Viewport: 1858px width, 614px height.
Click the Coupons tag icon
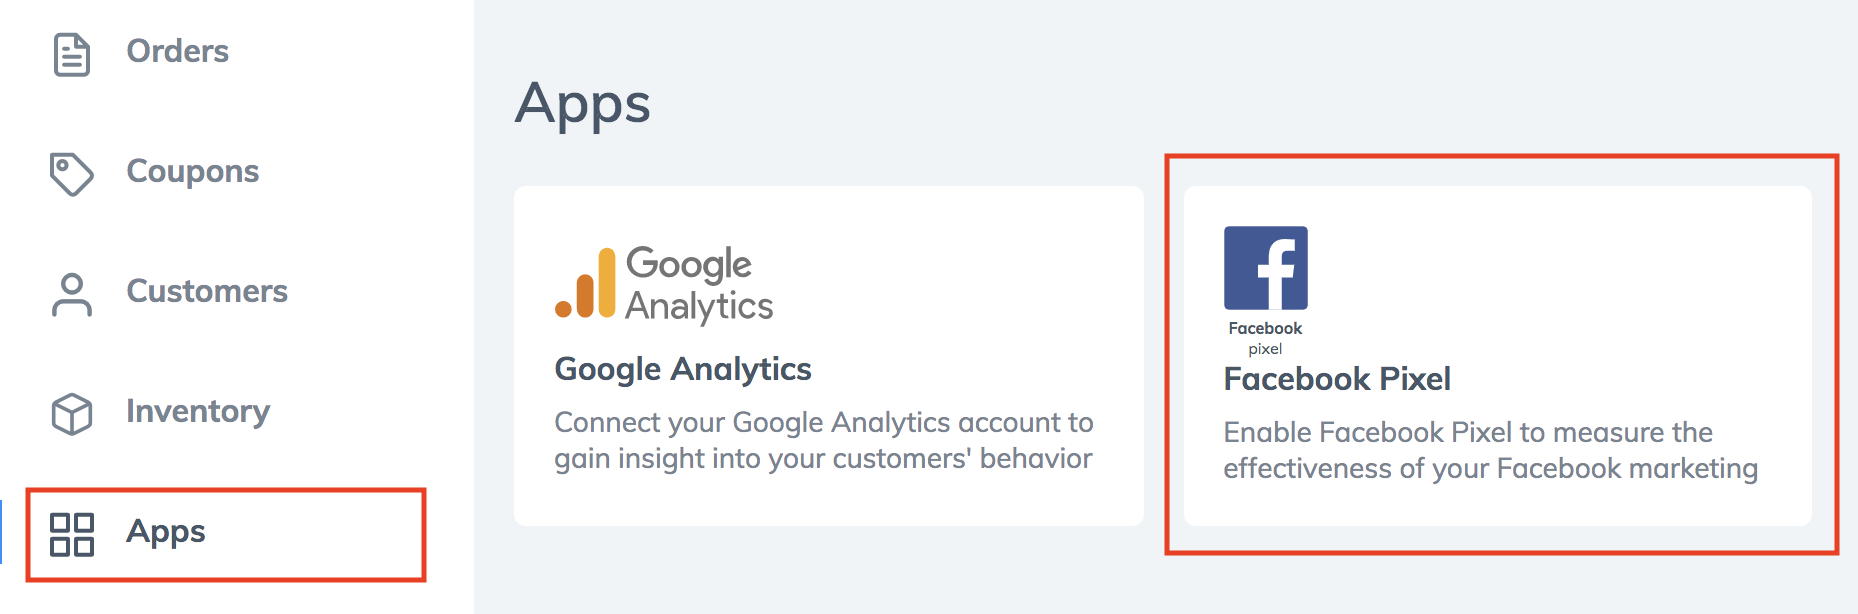[x=72, y=174]
